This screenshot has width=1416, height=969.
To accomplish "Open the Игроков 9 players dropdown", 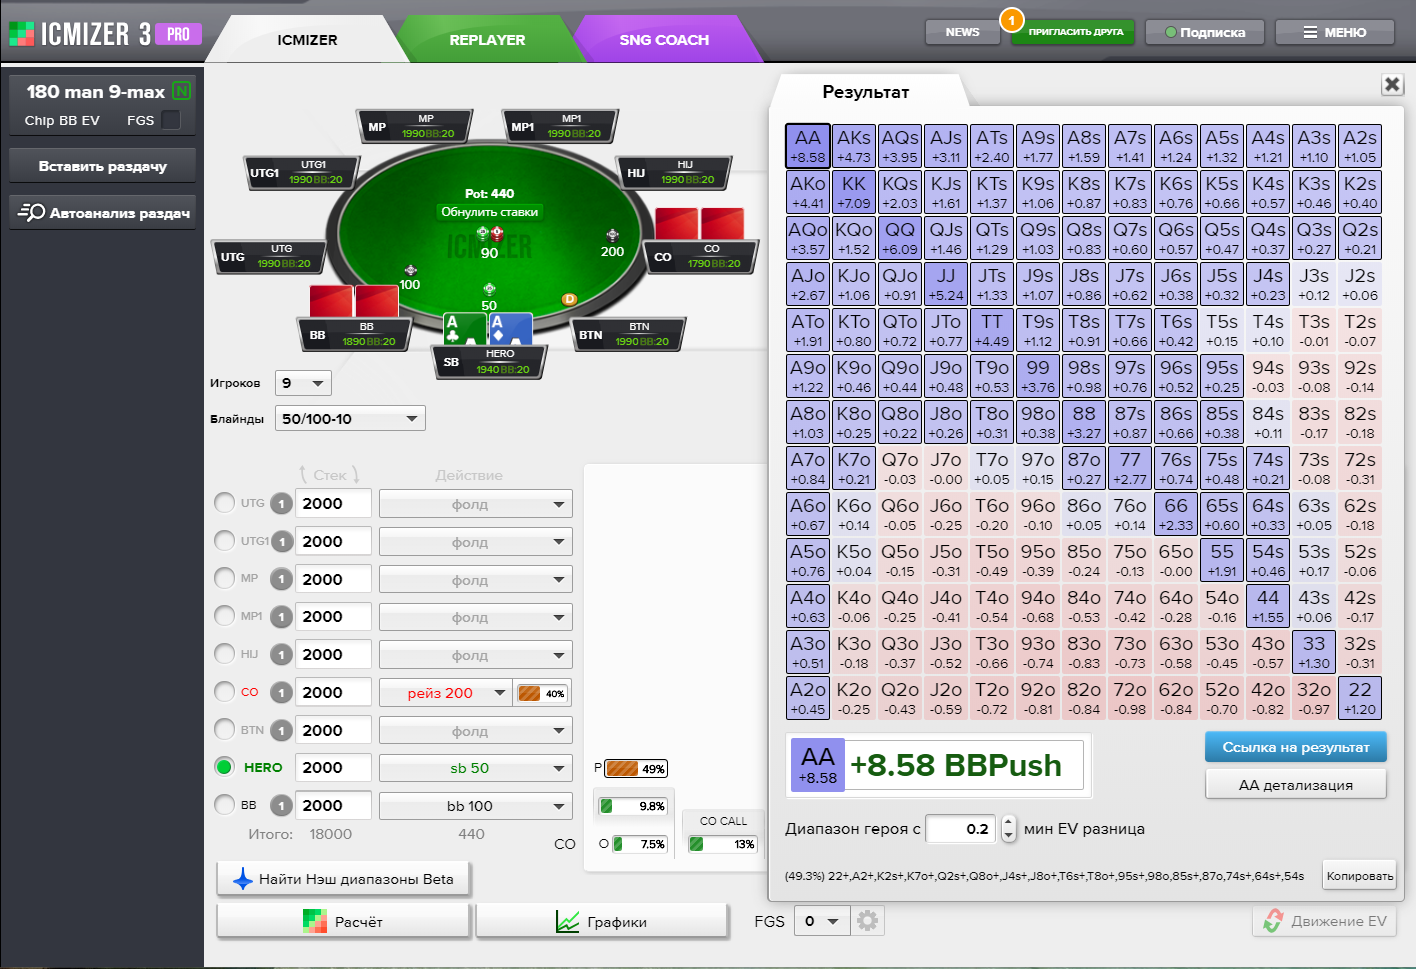I will tap(303, 383).
